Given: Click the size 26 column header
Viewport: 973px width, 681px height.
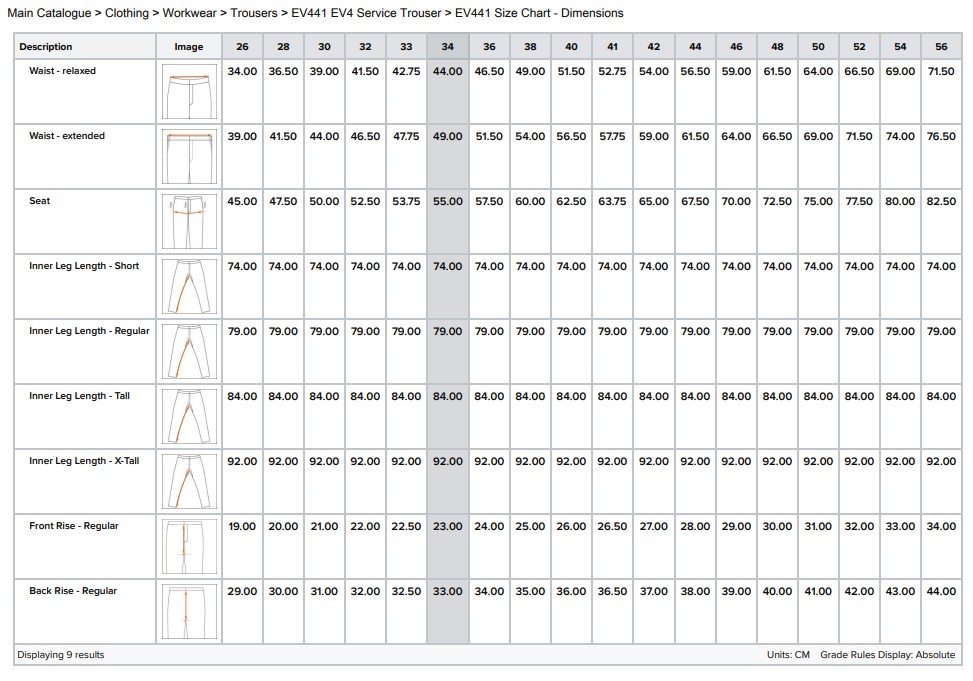Looking at the screenshot, I should click(242, 47).
